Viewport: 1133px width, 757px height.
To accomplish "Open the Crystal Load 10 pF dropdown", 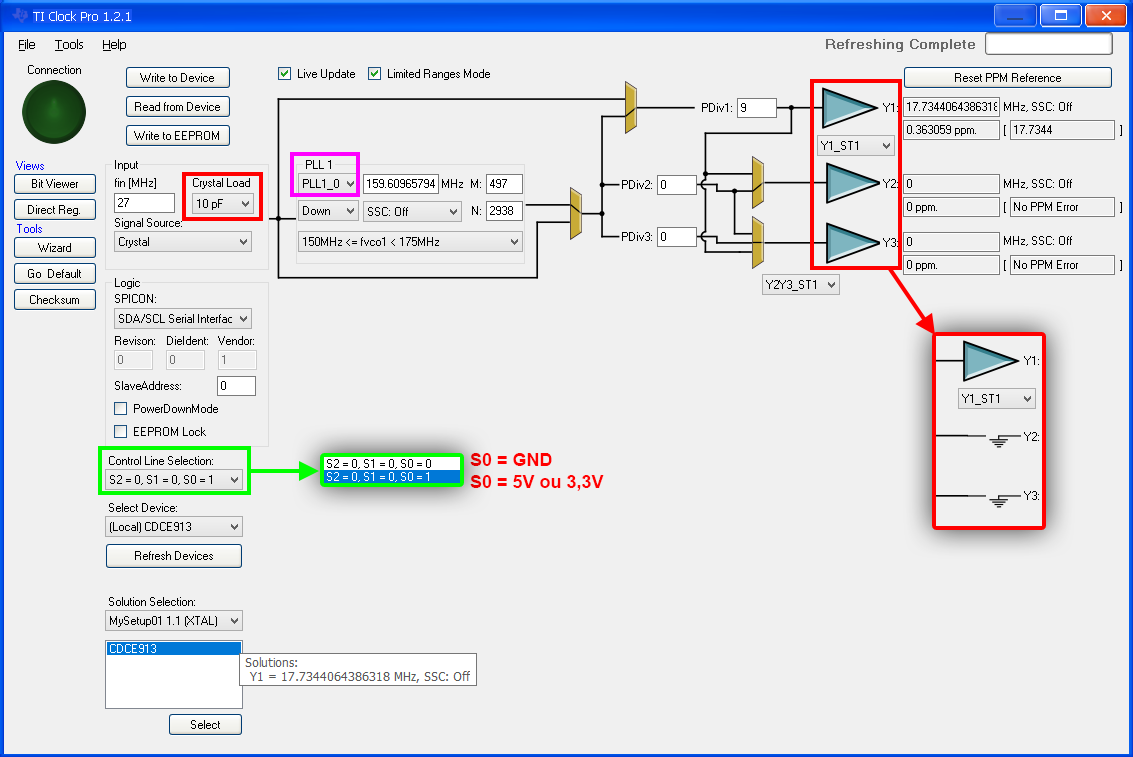I will click(x=223, y=204).
